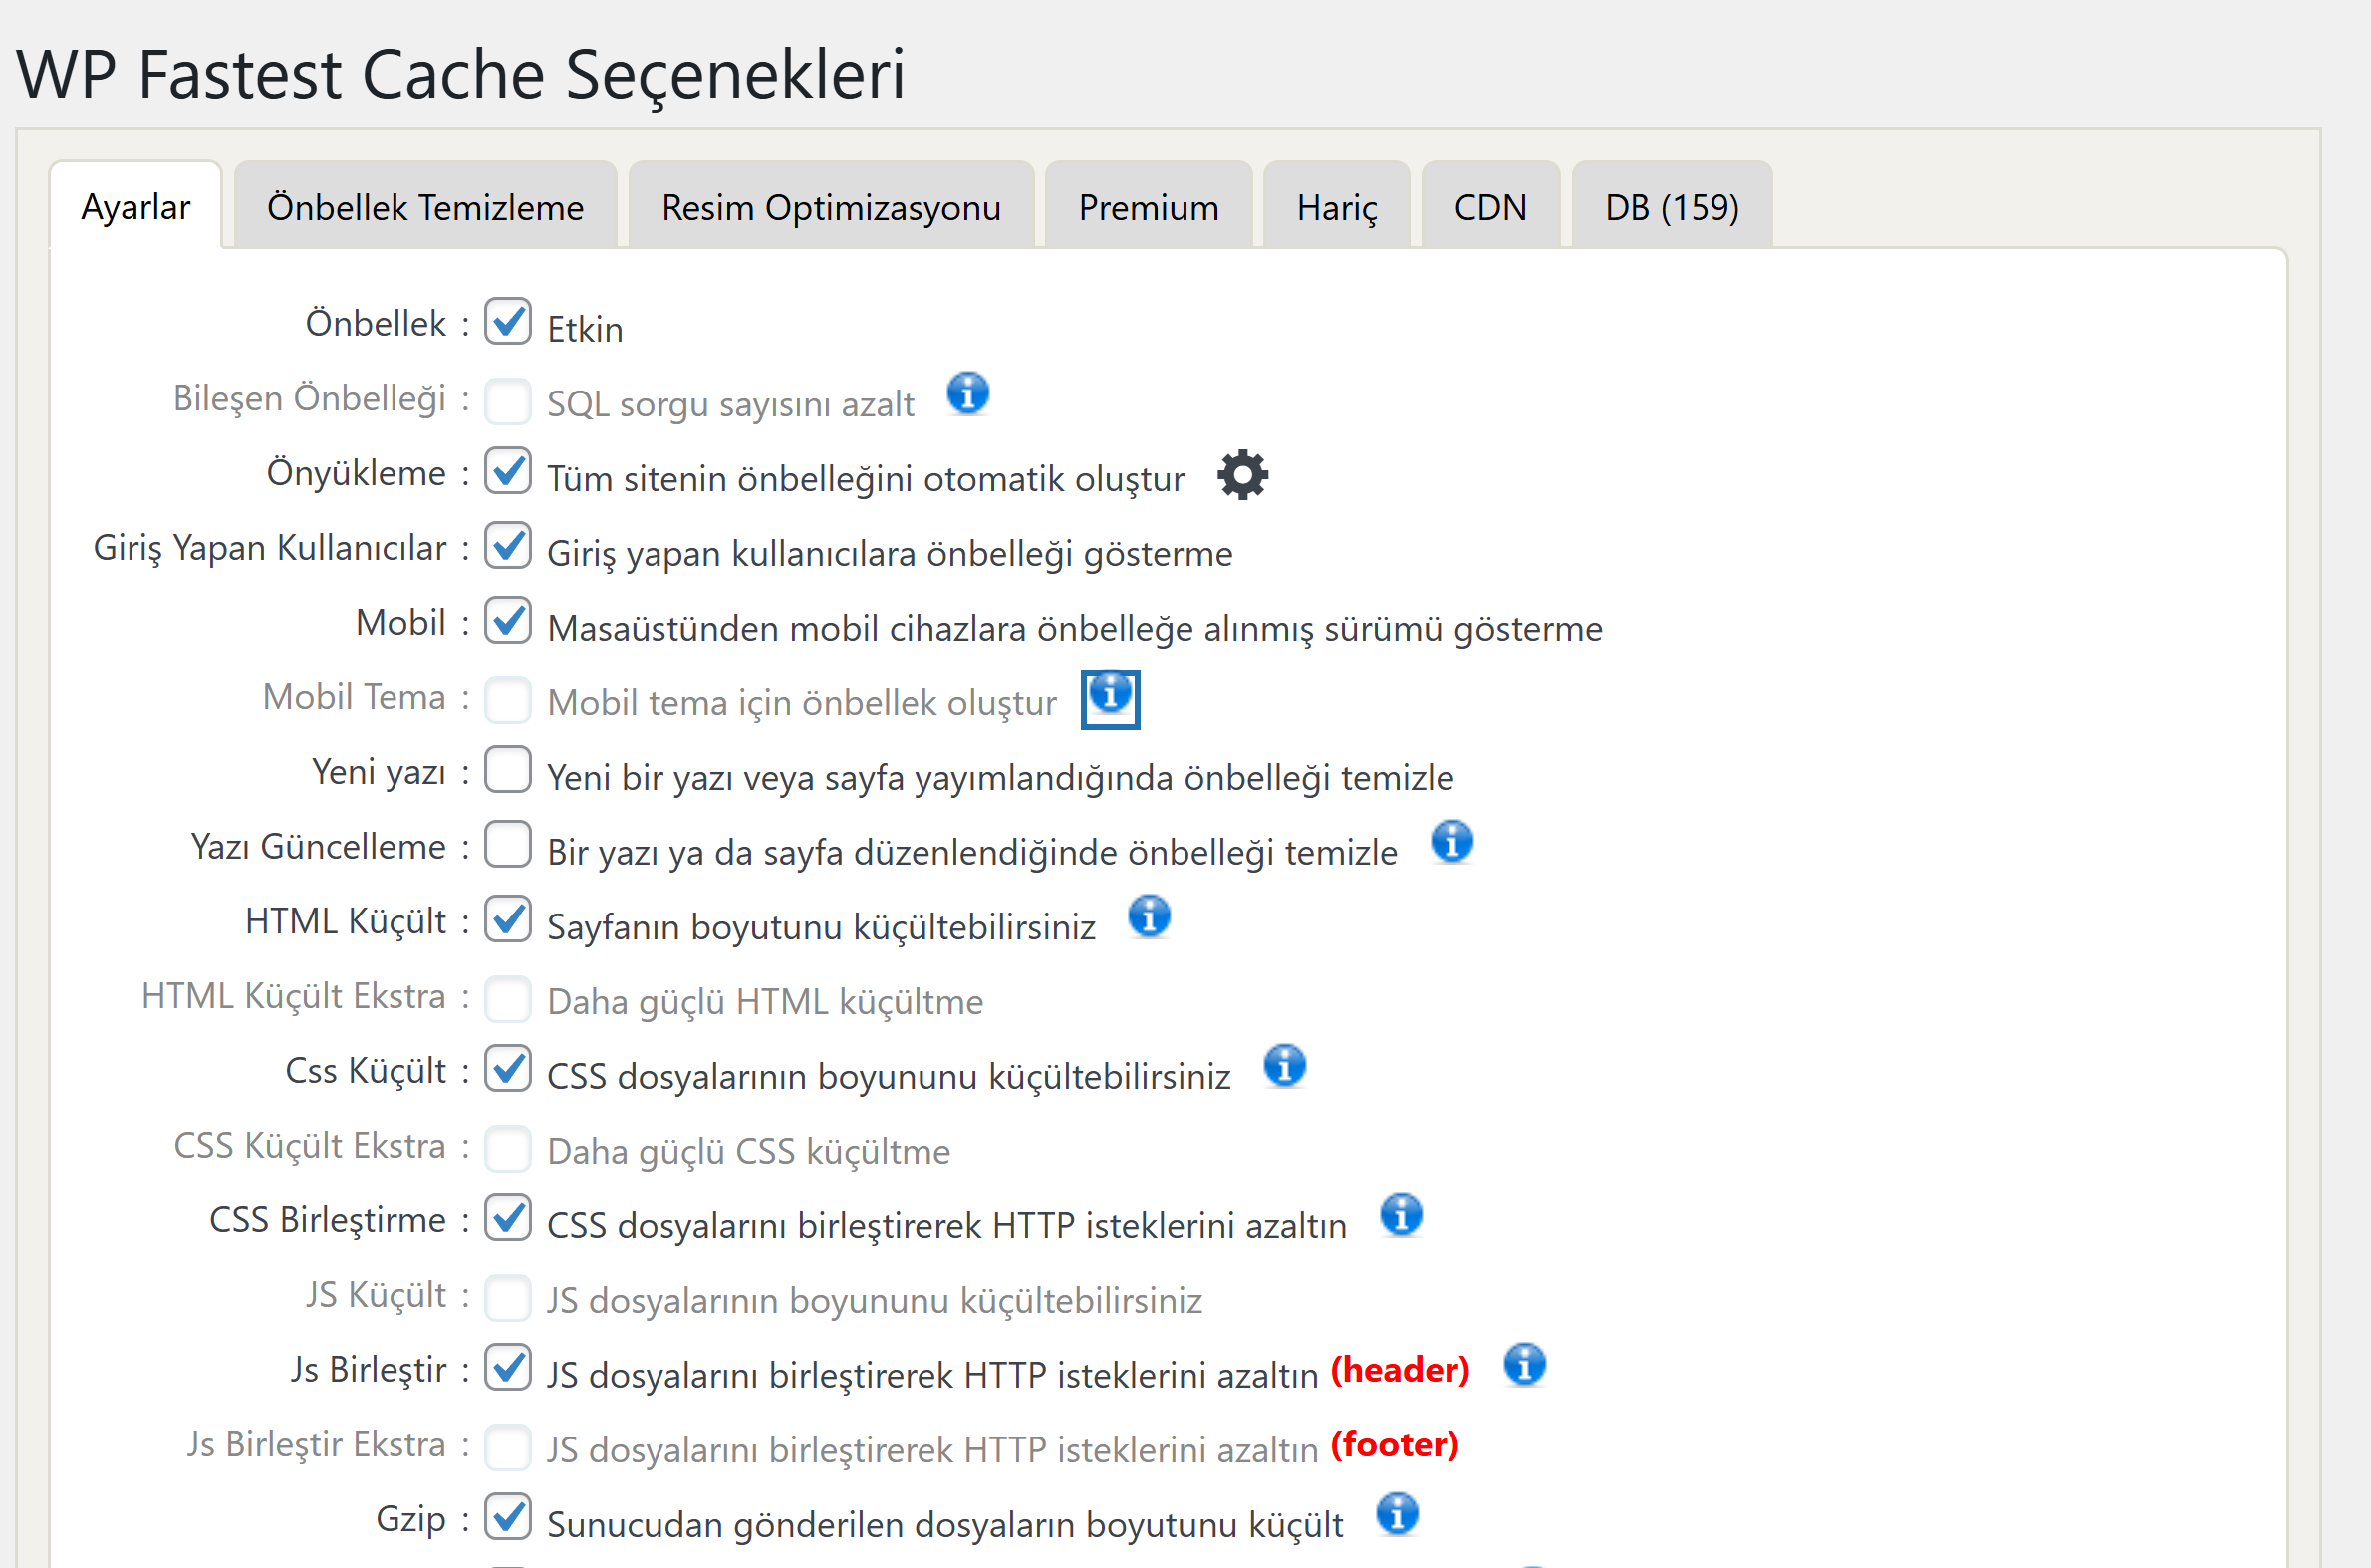
Task: Go to the DB (159) tab
Action: [x=1672, y=206]
